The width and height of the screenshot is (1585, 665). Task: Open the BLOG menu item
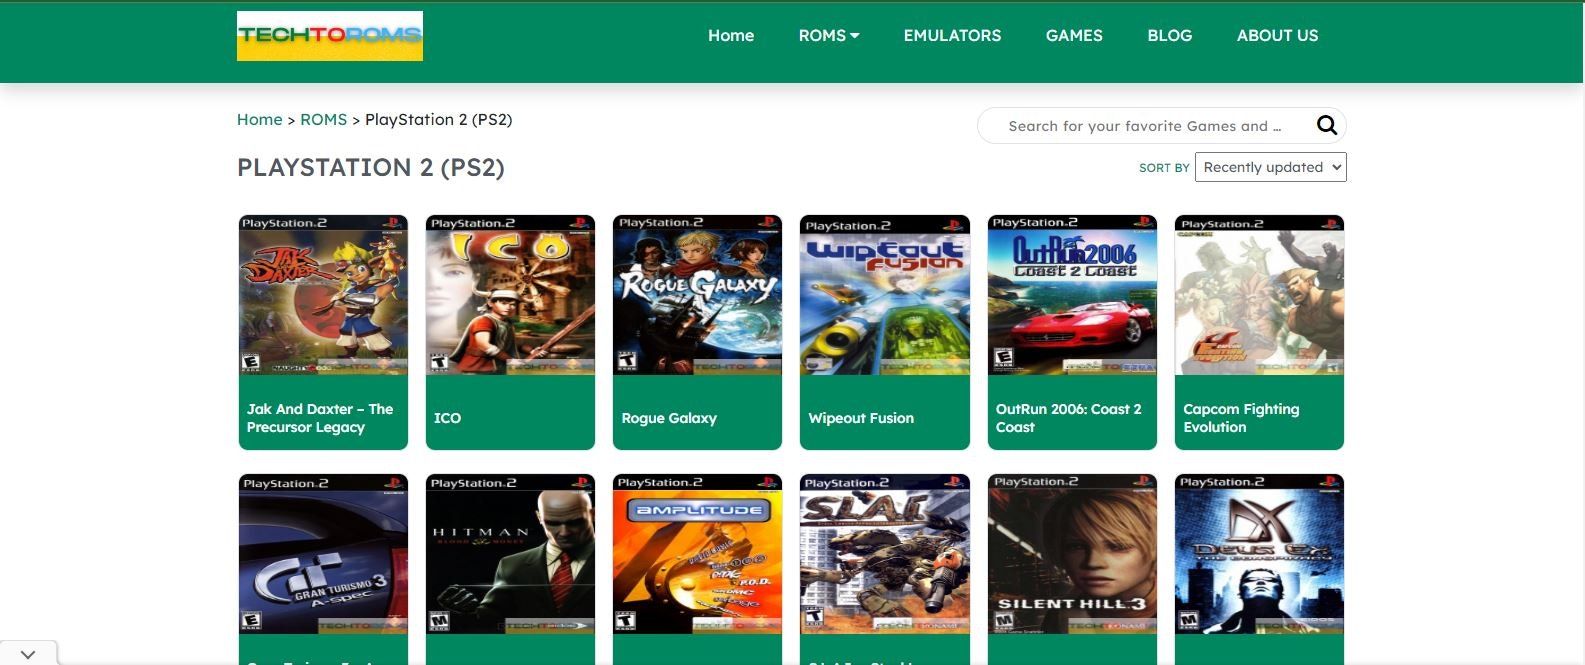click(x=1169, y=35)
